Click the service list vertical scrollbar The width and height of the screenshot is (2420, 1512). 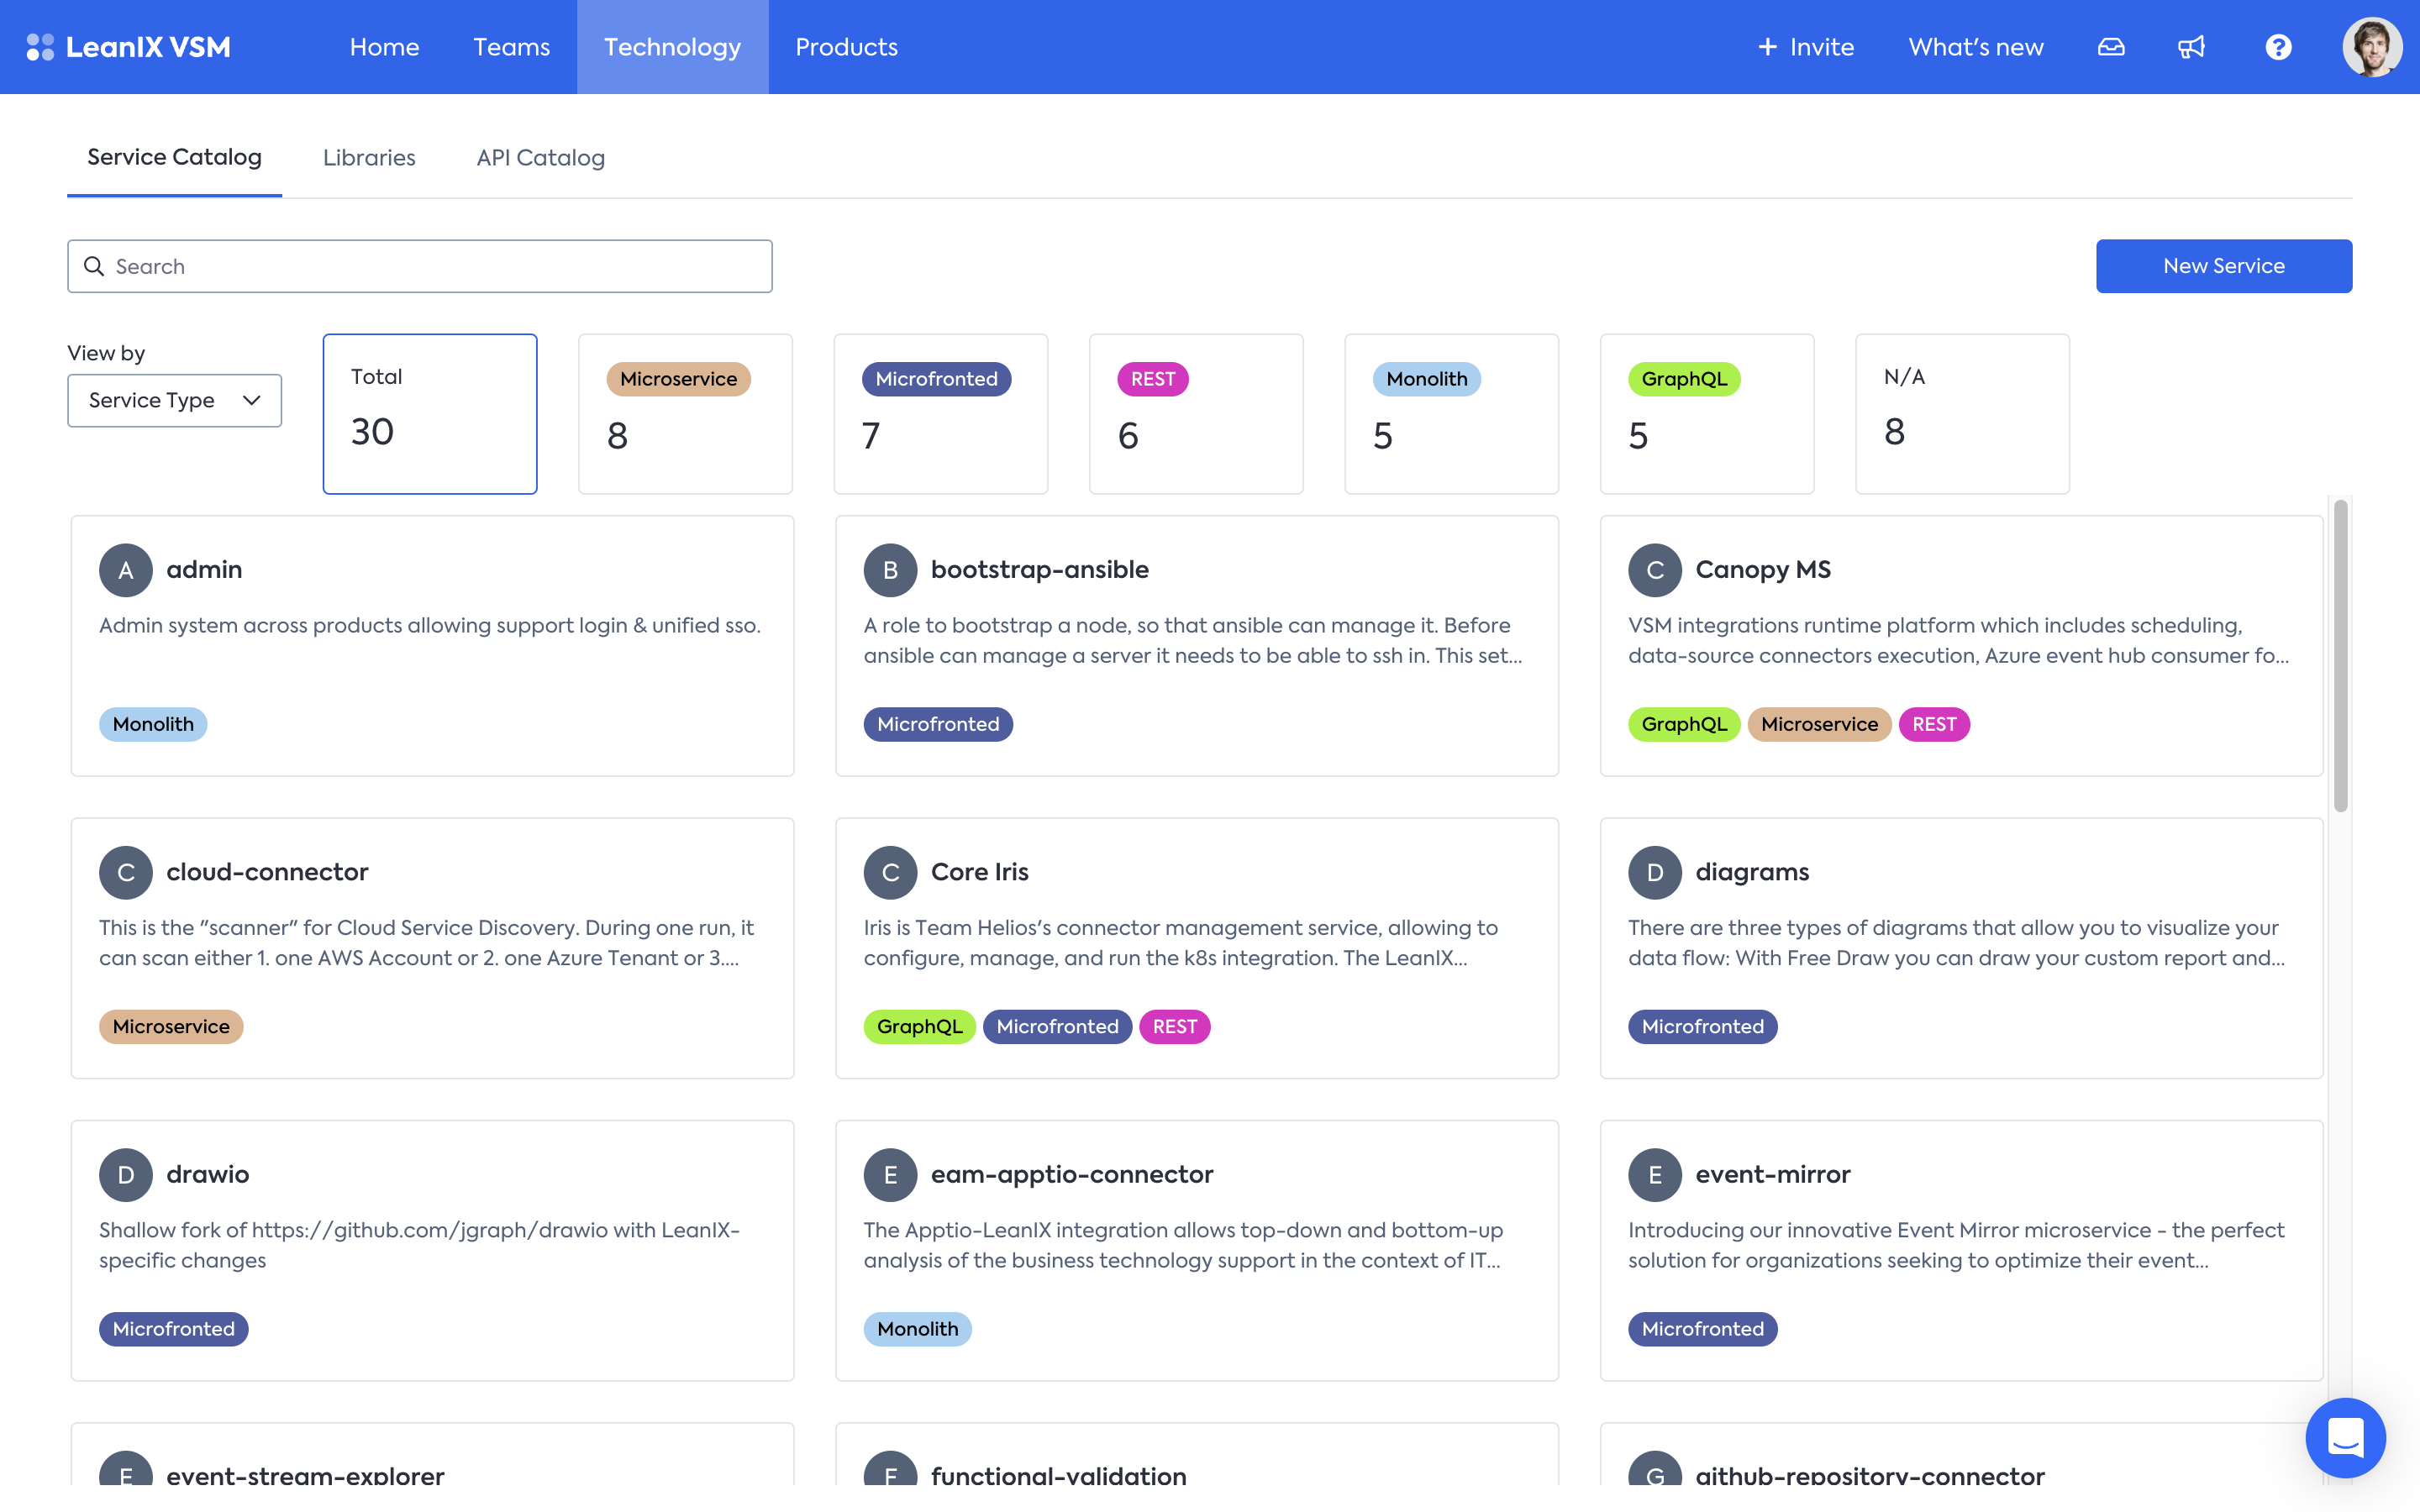pyautogui.click(x=2340, y=656)
